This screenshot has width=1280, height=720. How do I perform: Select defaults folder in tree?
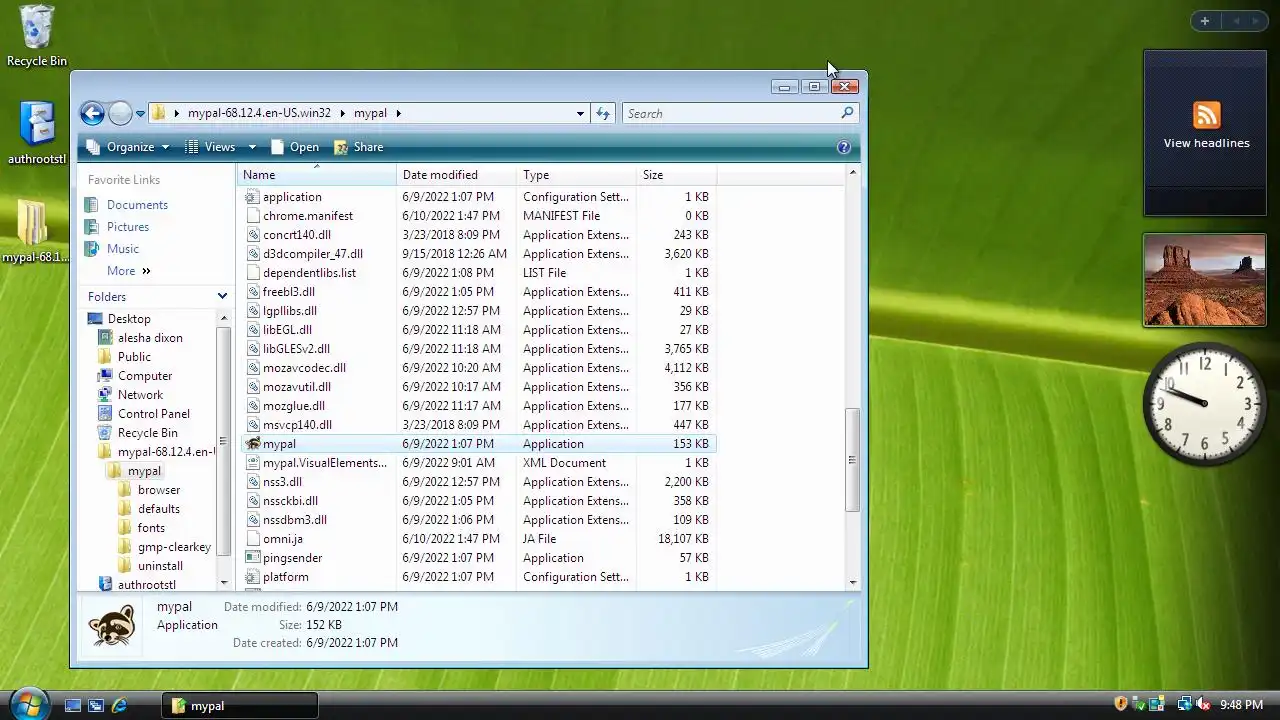[x=159, y=509]
